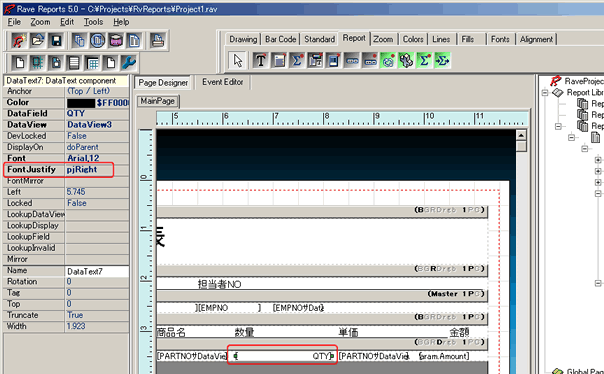
Task: Click the New Report Page icon beside purple drum
Action: tap(134, 40)
